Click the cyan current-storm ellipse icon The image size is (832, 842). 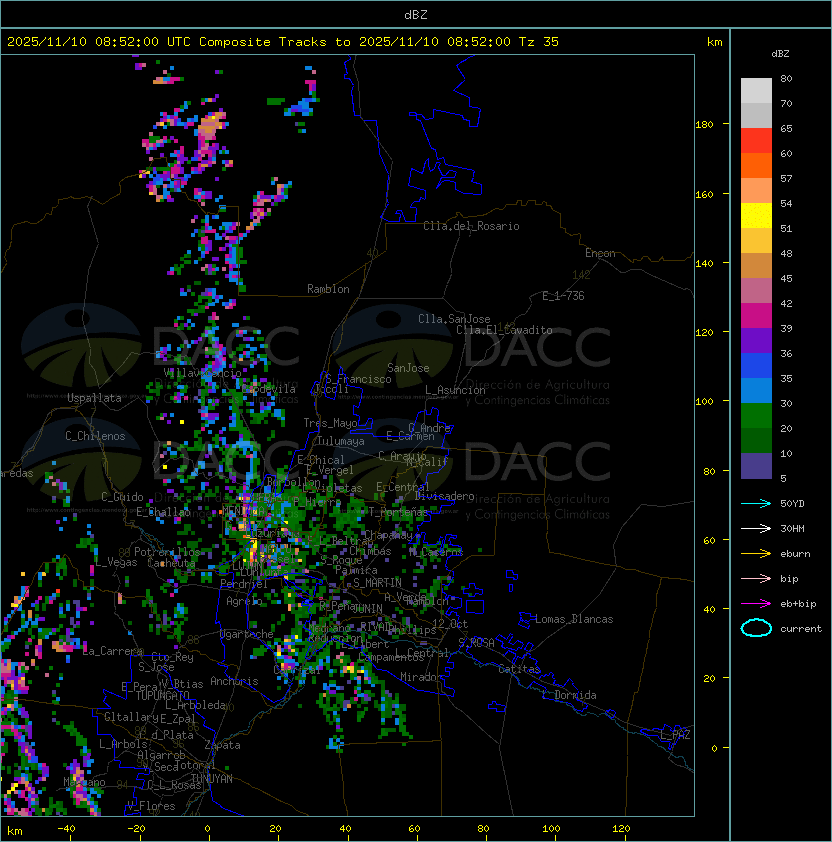pyautogui.click(x=756, y=628)
